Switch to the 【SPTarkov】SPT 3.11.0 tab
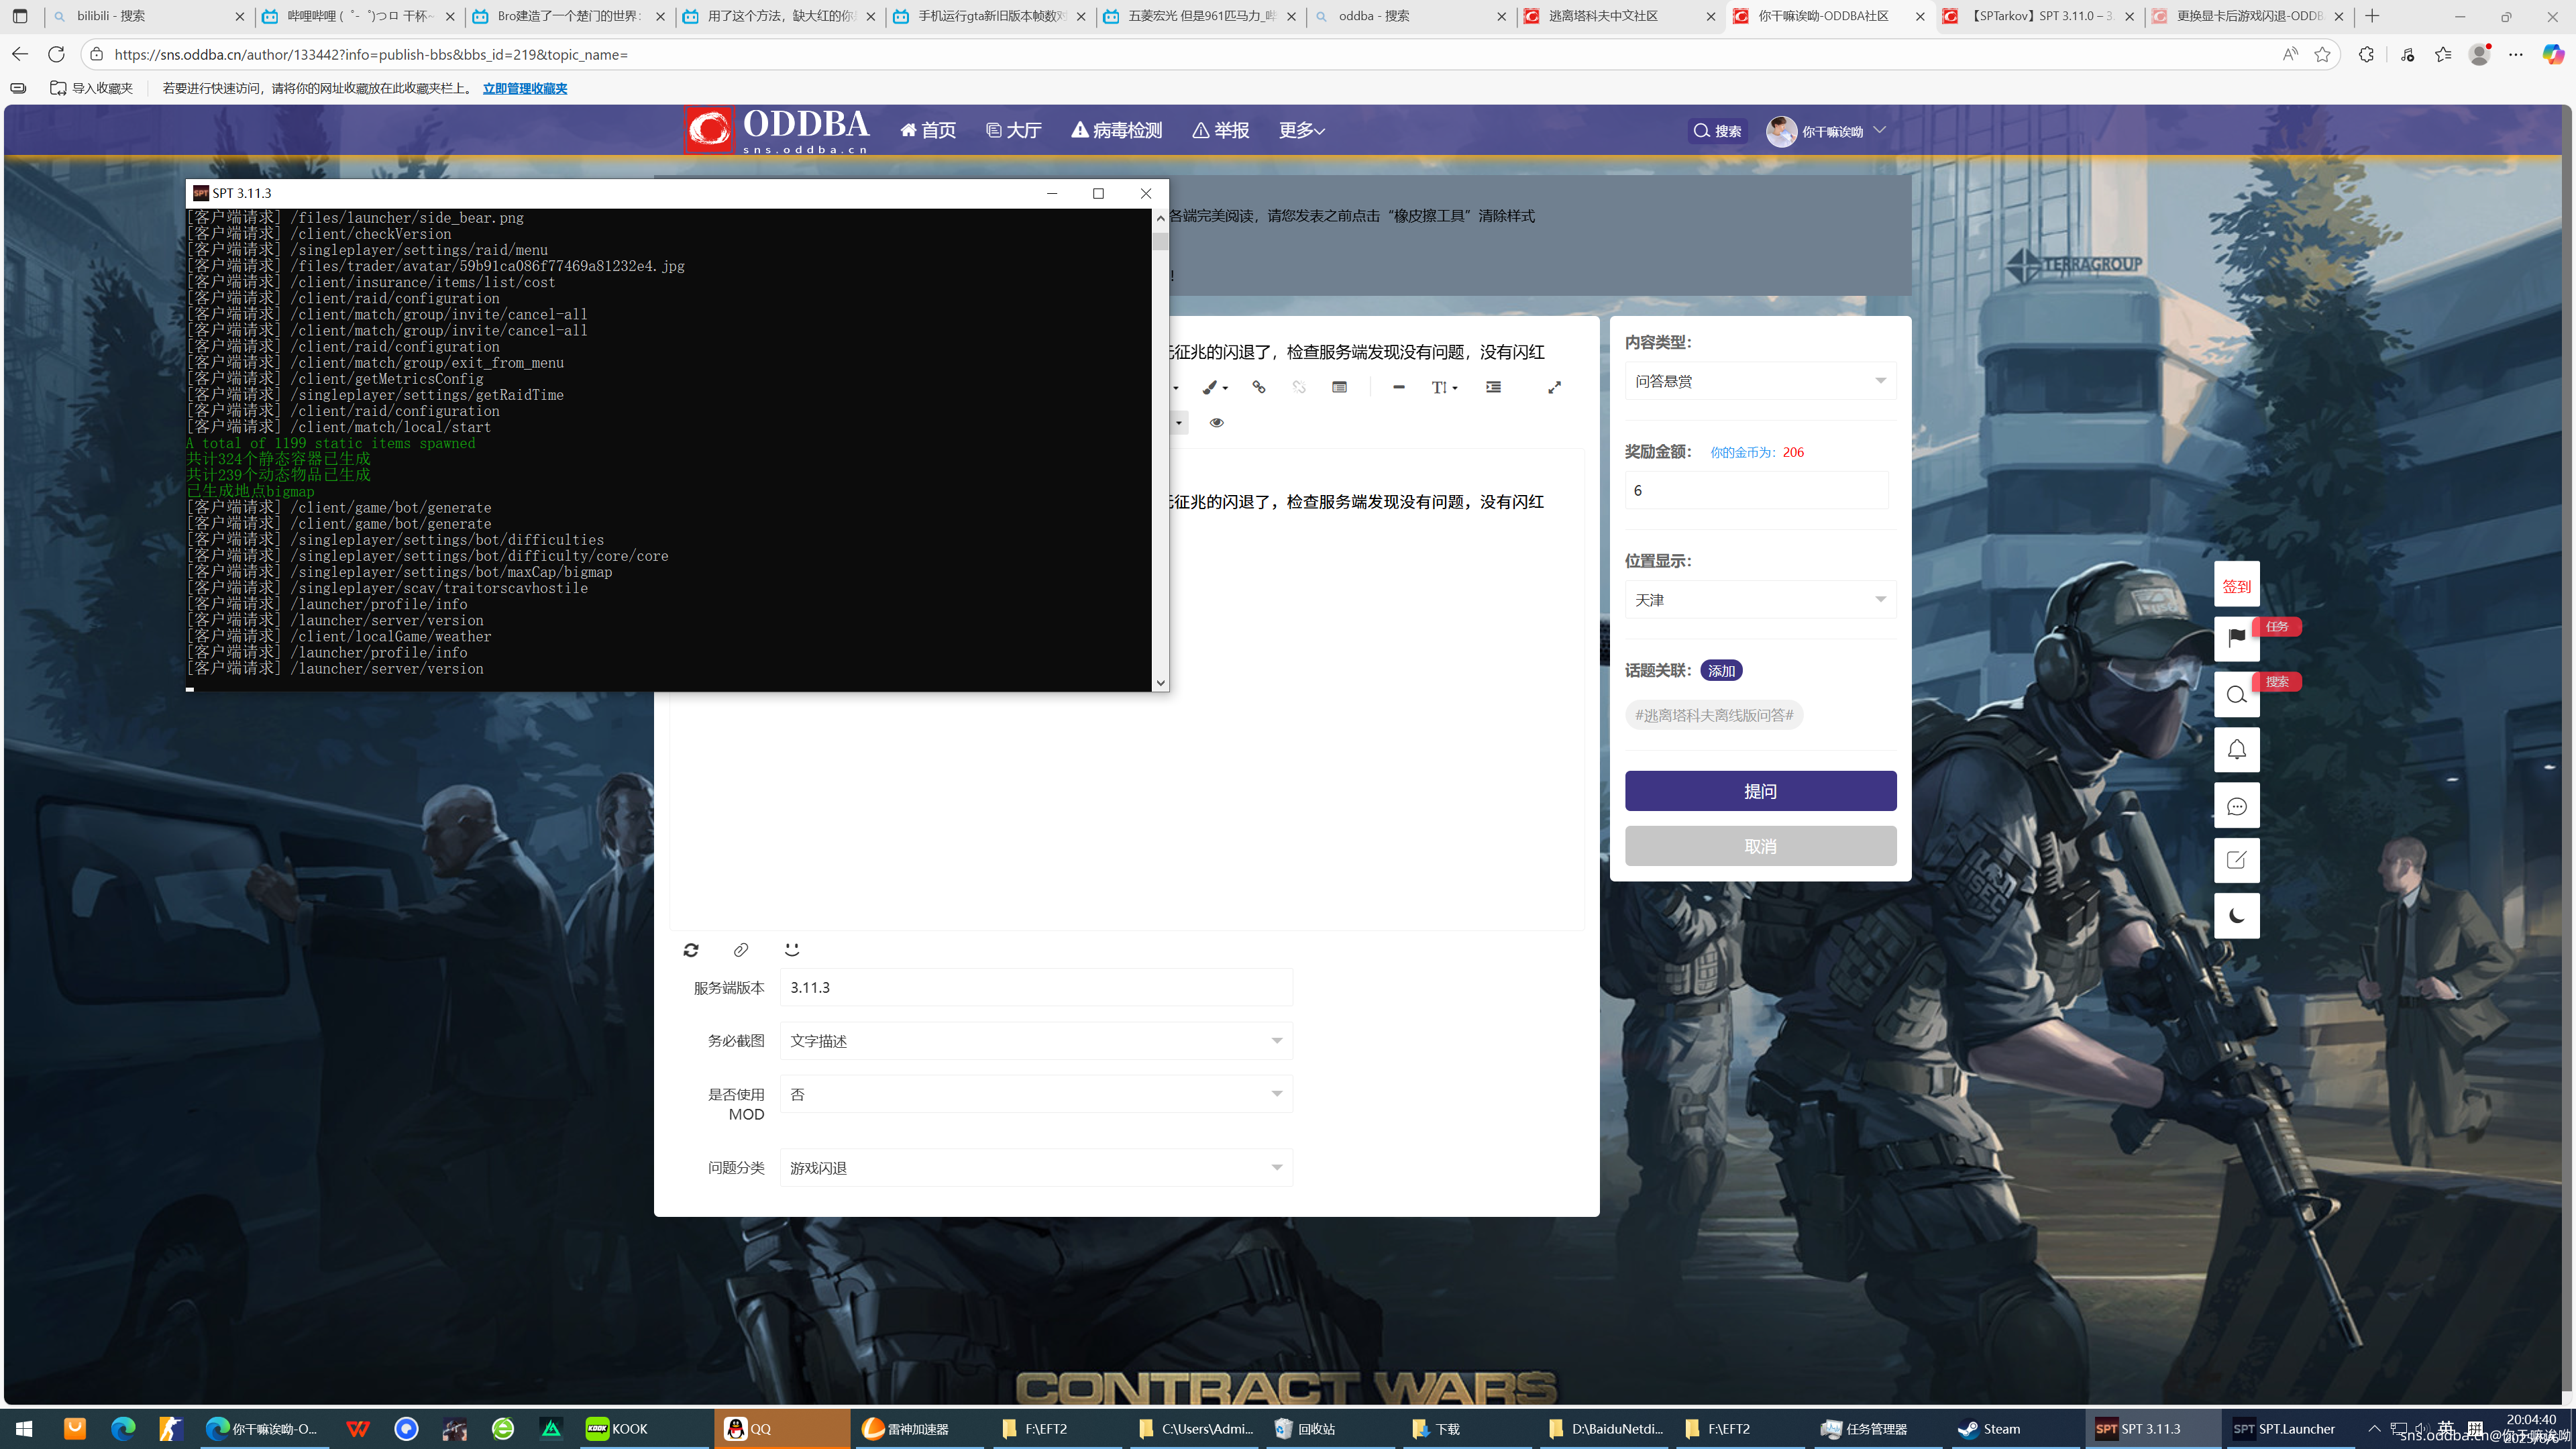Viewport: 2576px width, 1449px height. point(2041,16)
